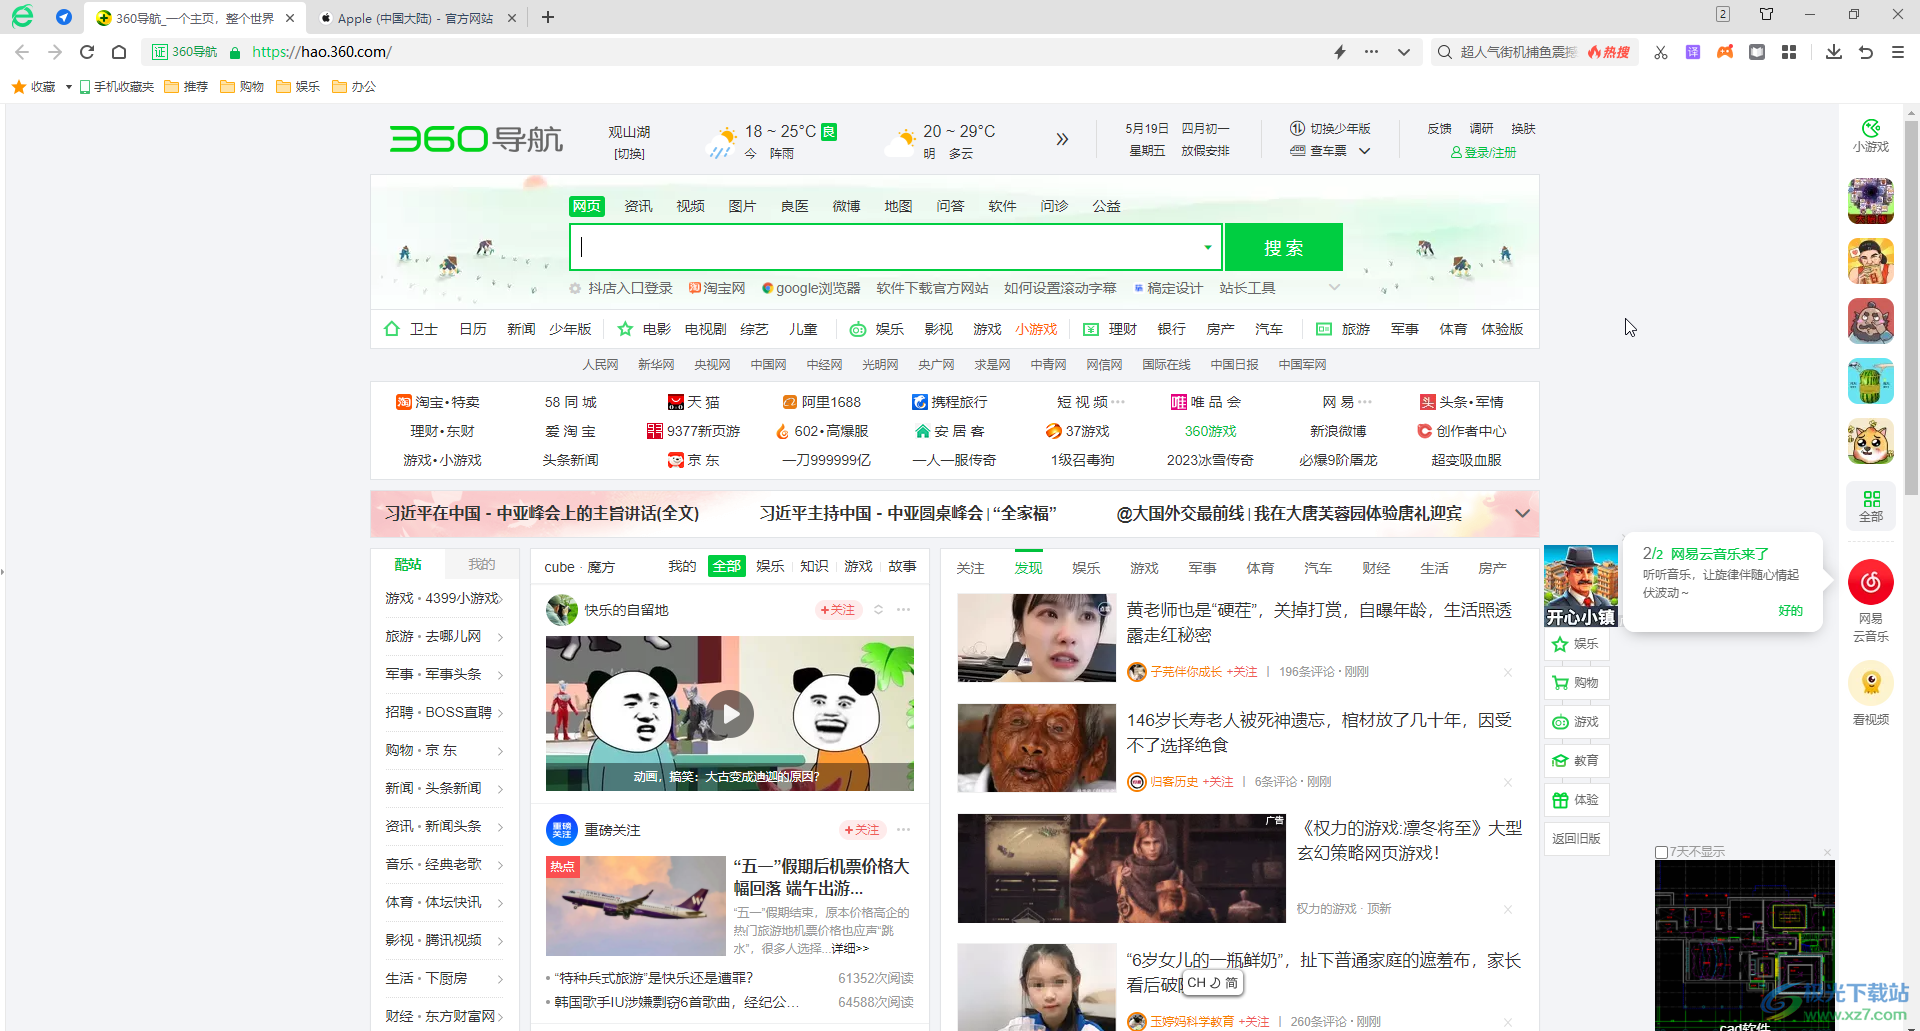
Task: Open the 小游戏 icon in right sidebar
Action: pos(1870,136)
